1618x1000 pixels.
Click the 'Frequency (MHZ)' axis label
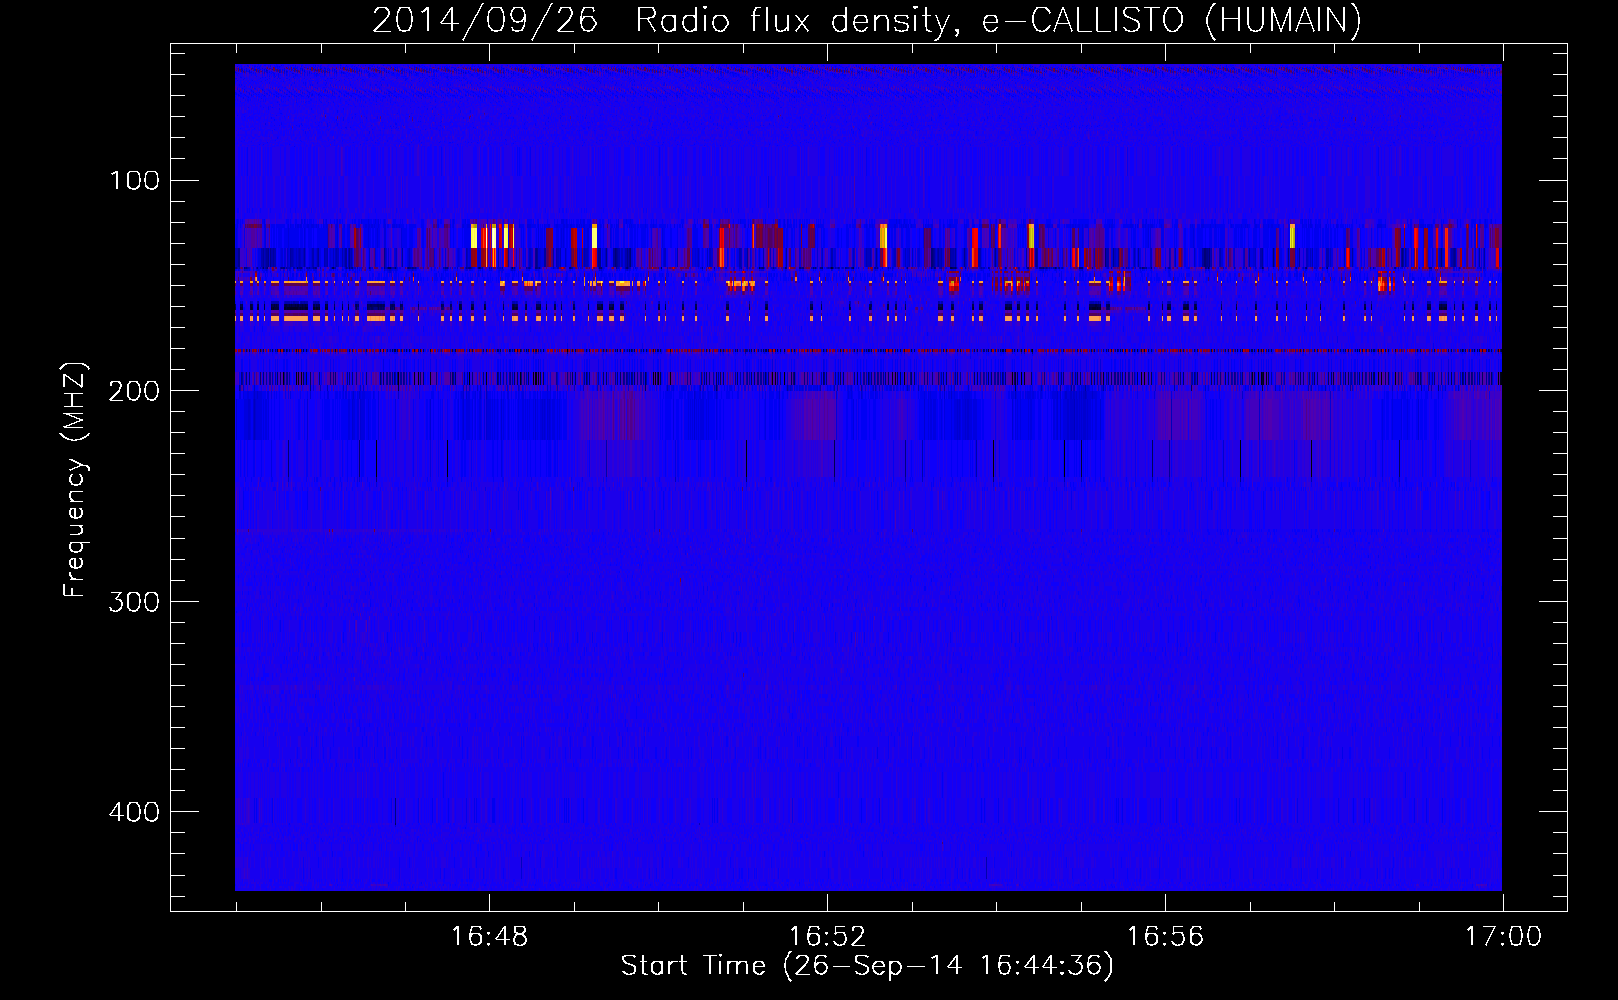coord(75,480)
